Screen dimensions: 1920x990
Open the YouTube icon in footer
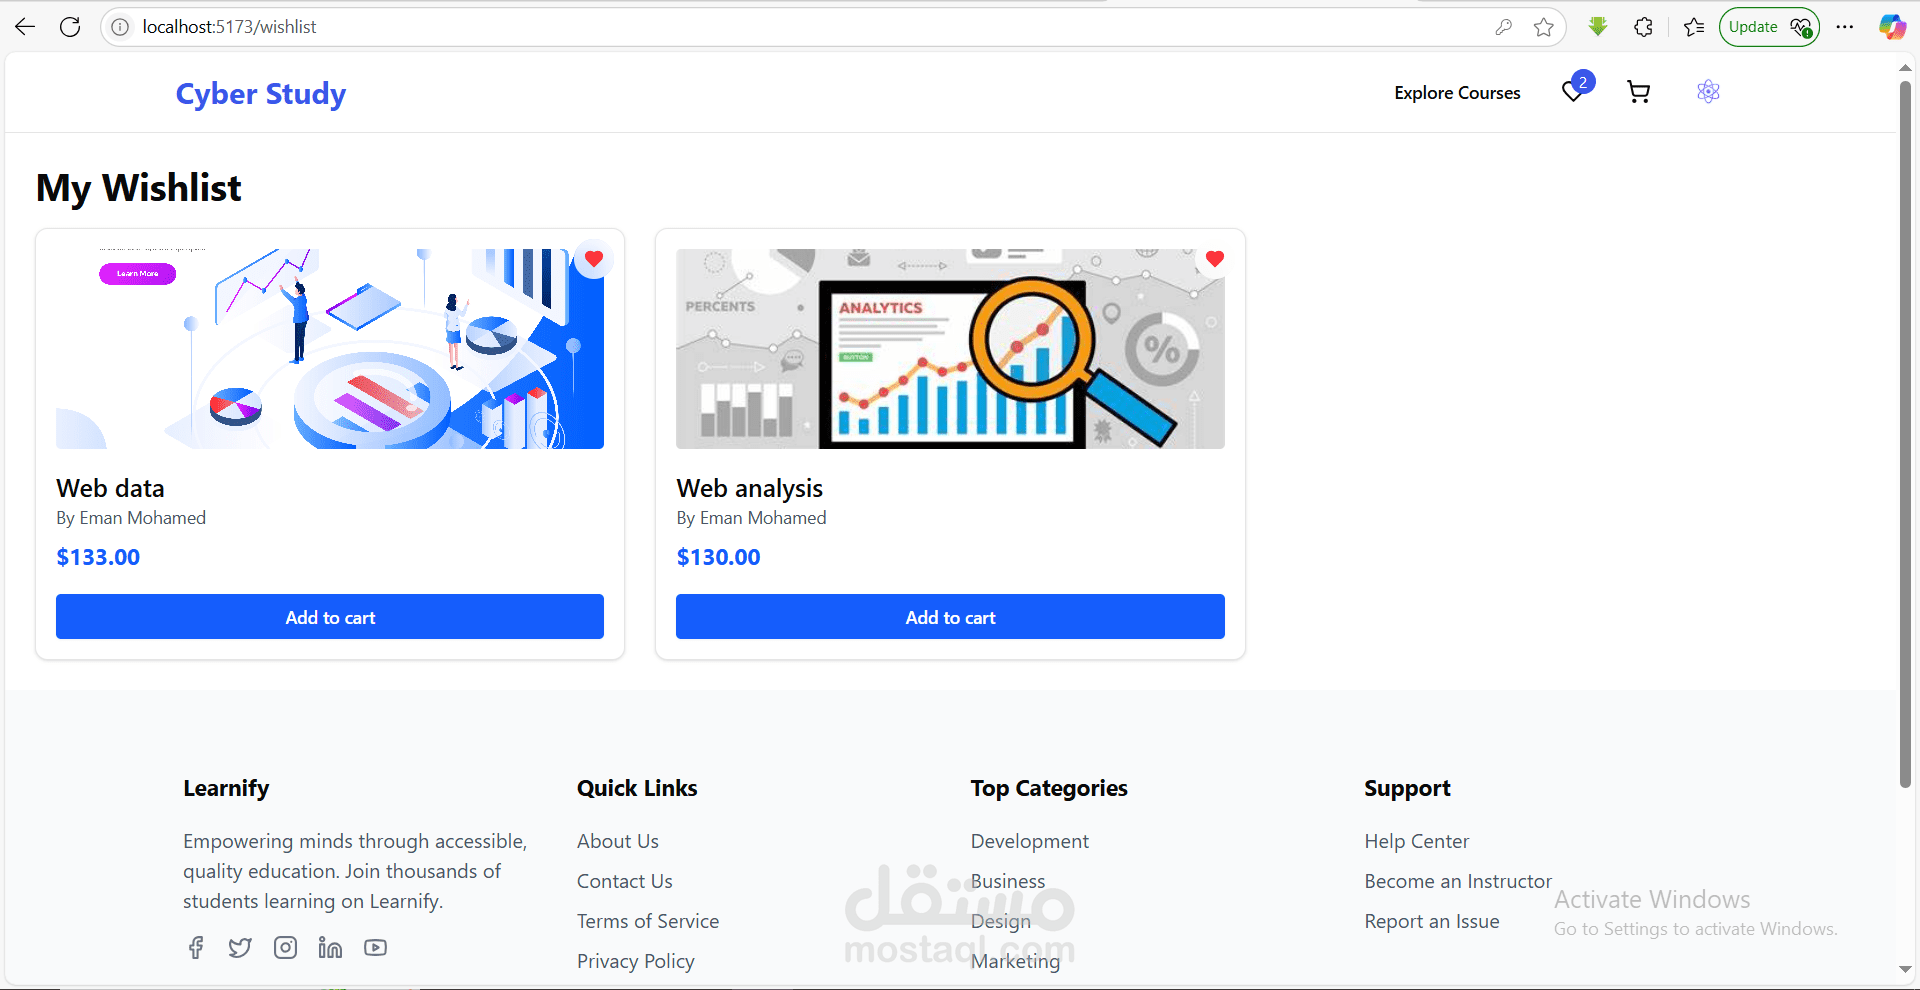[x=375, y=947]
